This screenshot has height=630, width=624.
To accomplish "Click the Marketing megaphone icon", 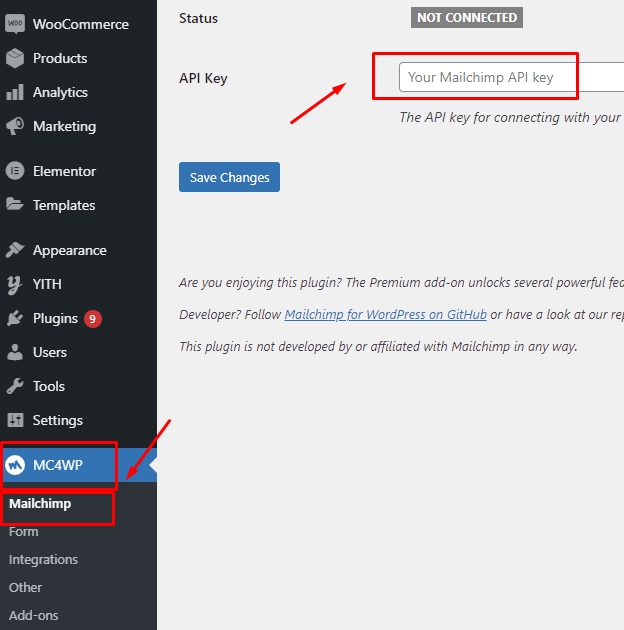I will (15, 126).
